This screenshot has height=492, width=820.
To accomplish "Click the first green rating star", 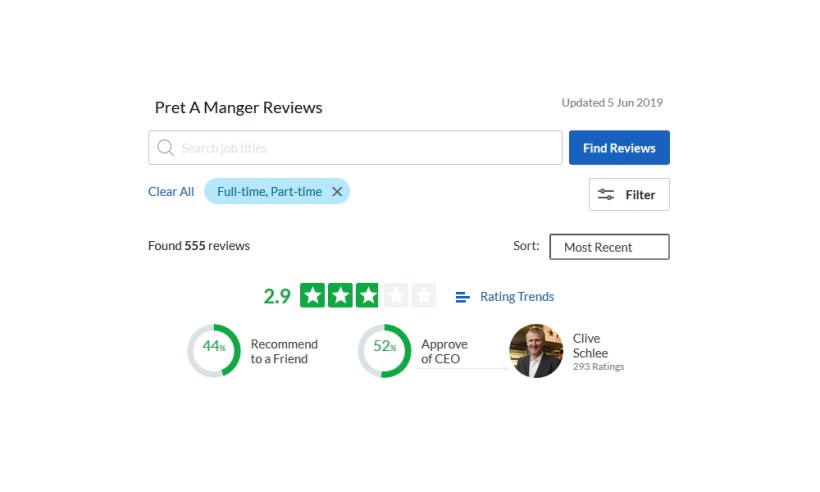I will [313, 296].
